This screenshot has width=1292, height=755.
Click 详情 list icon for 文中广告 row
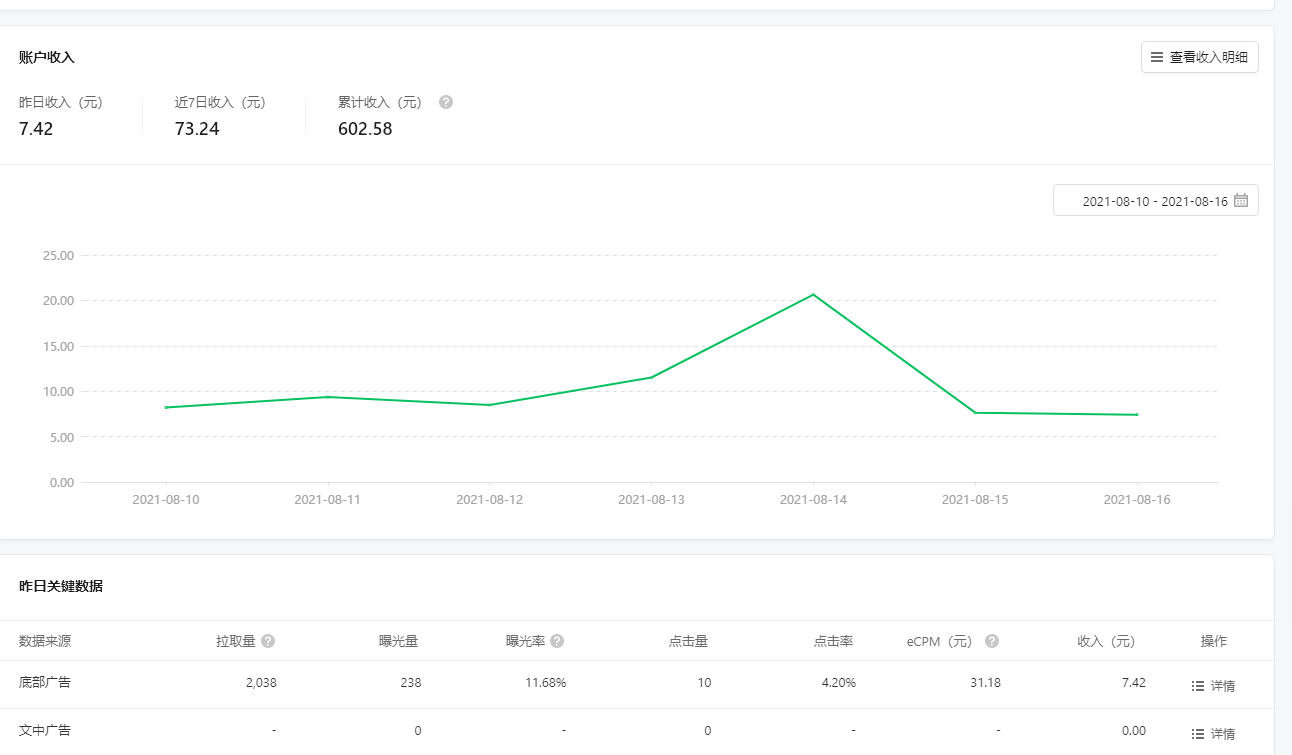click(1198, 733)
